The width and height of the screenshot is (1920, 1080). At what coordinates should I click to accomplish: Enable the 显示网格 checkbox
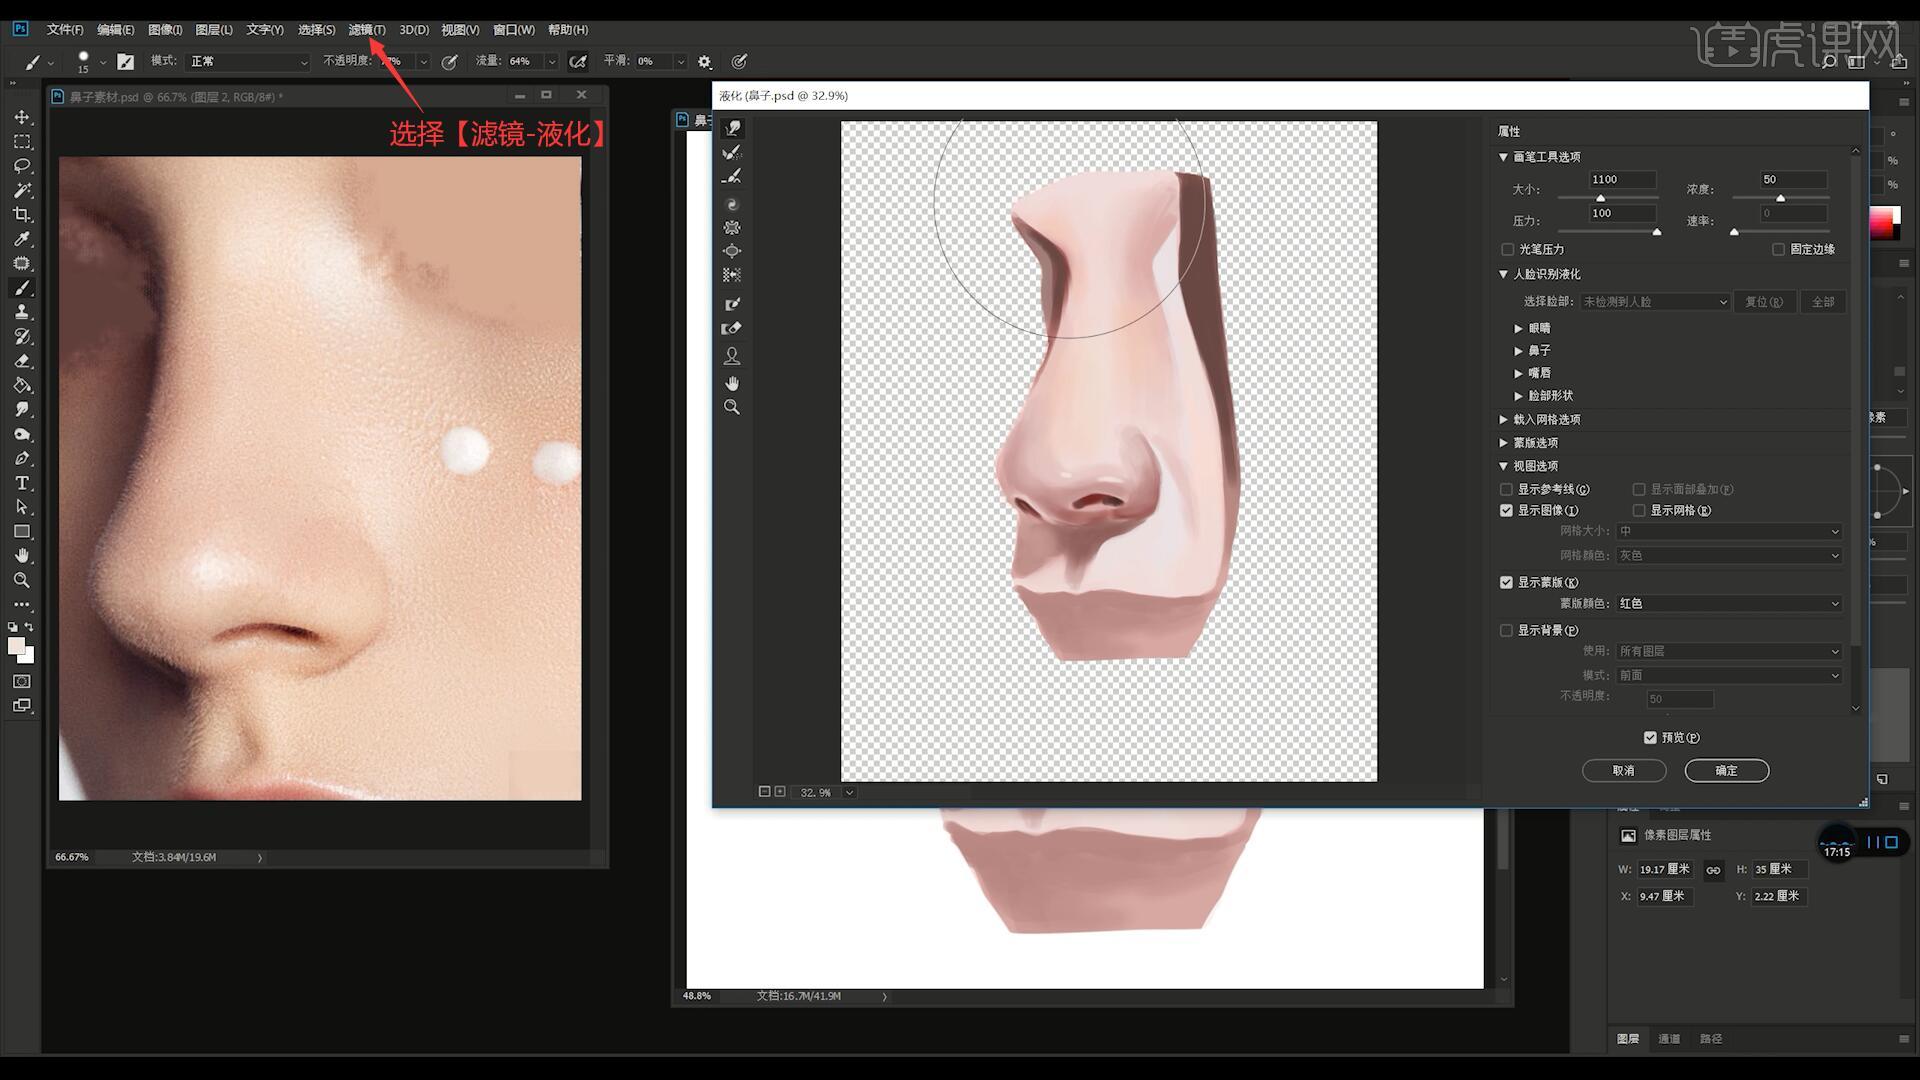pos(1639,510)
